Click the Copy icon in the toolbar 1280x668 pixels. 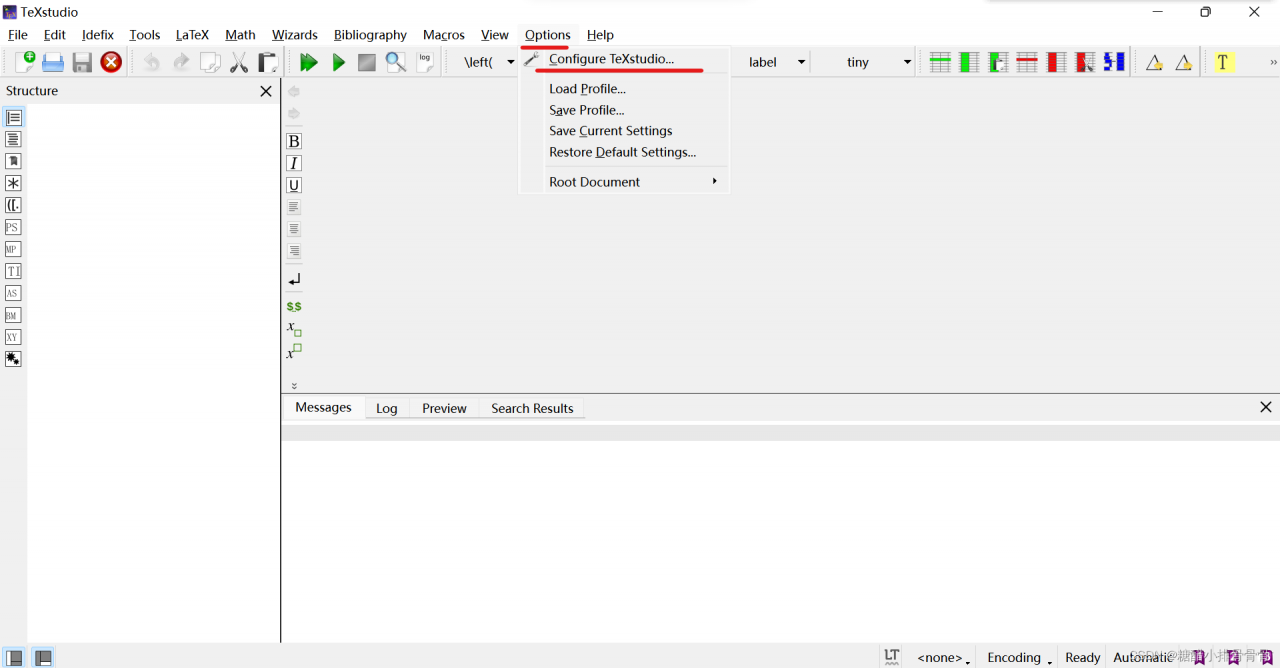(x=210, y=62)
